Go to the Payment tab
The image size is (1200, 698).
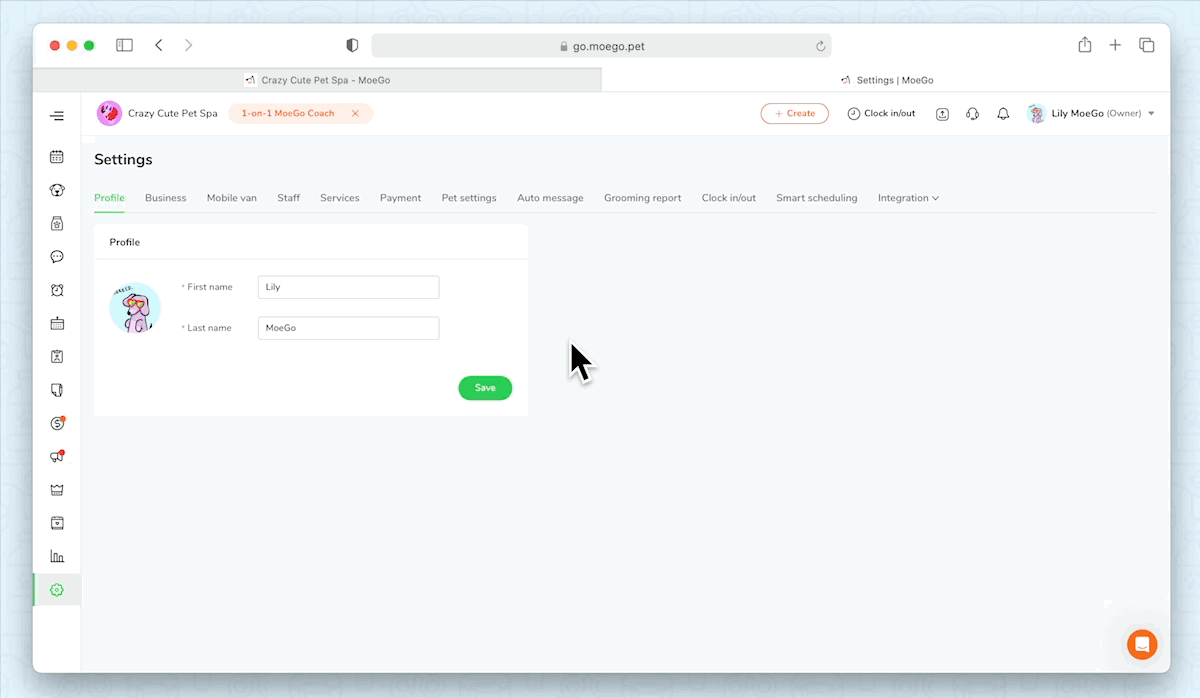coord(400,198)
